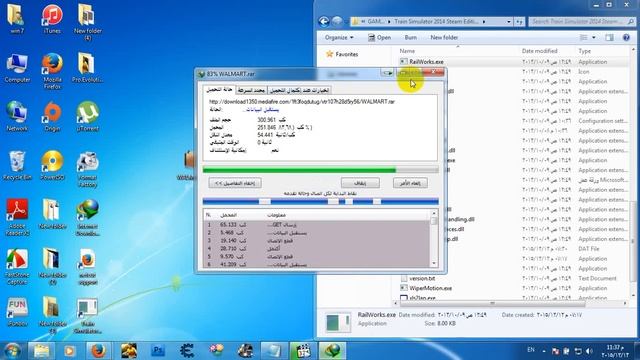
Task: Click Open in the Explorer toolbar
Action: [x=379, y=38]
